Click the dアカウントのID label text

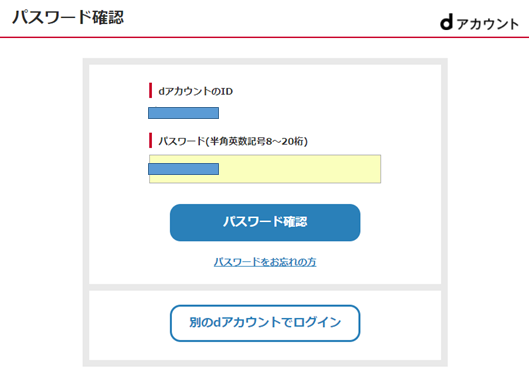[196, 91]
